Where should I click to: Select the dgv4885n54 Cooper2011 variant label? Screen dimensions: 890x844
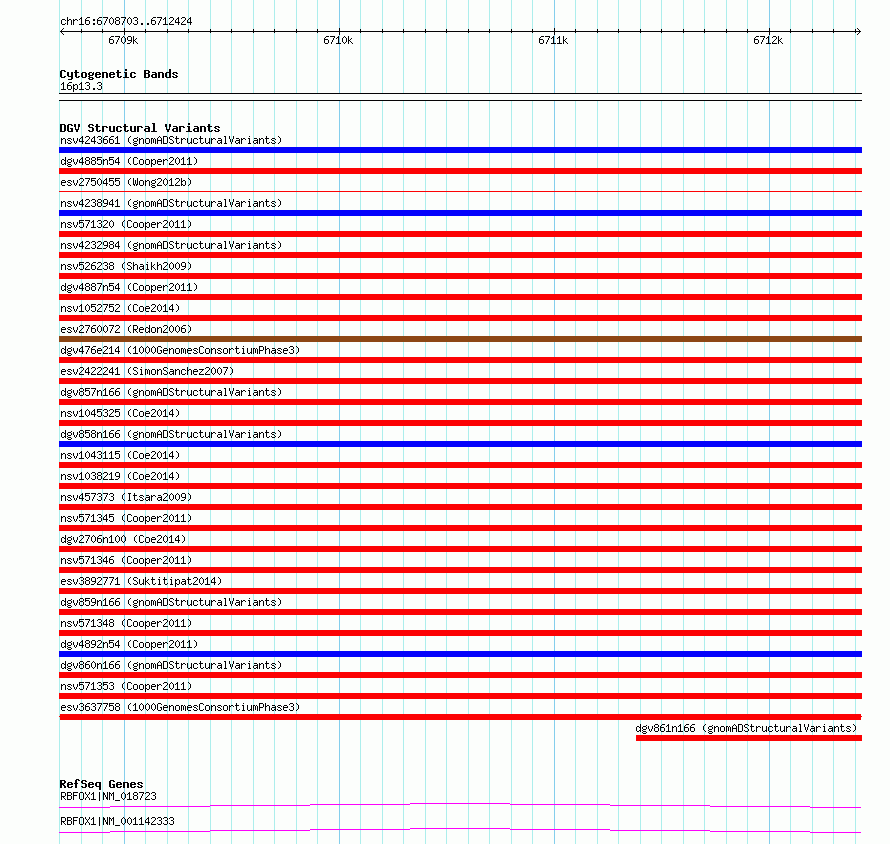pyautogui.click(x=129, y=161)
